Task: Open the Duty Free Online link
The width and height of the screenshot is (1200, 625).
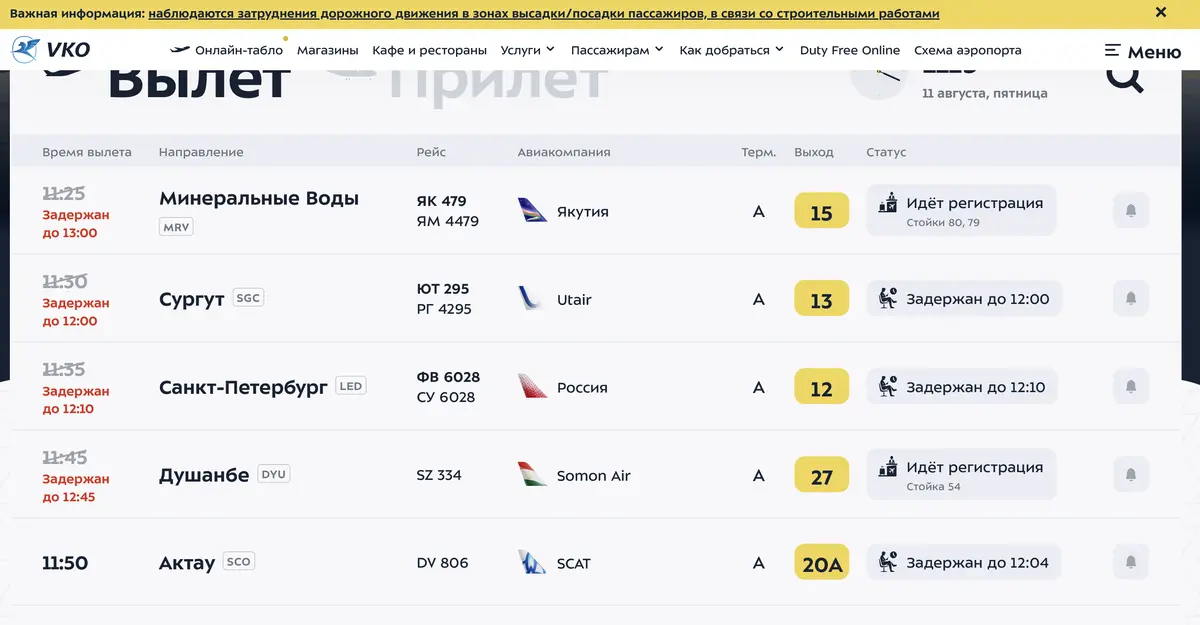Action: (x=850, y=50)
